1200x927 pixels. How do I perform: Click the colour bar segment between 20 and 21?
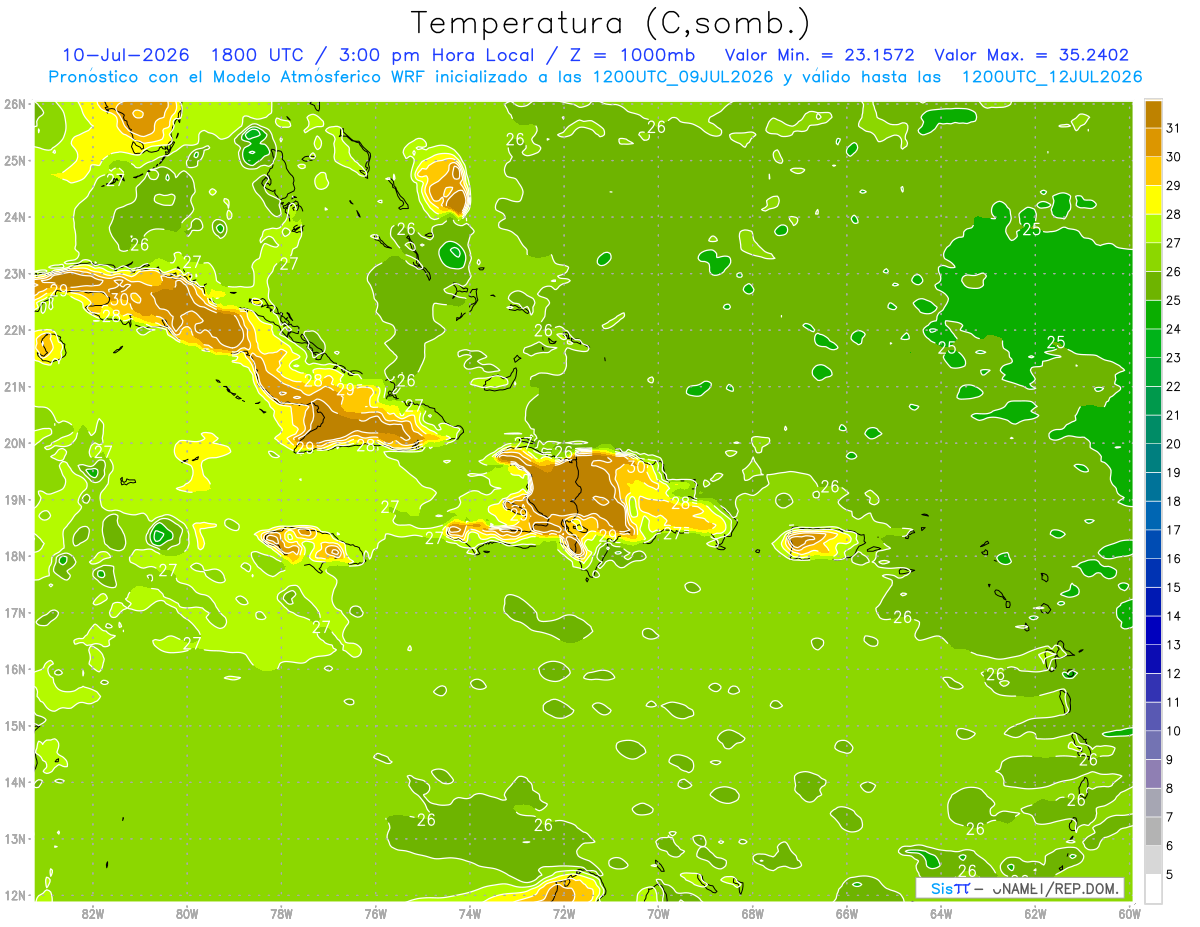click(x=1153, y=428)
